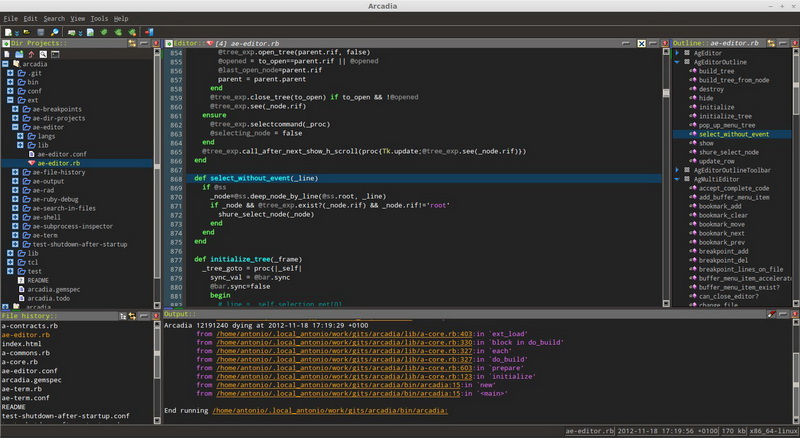Image resolution: width=800 pixels, height=438 pixels.
Task: Select arcadia.gemspec in project tree
Action: [54, 289]
